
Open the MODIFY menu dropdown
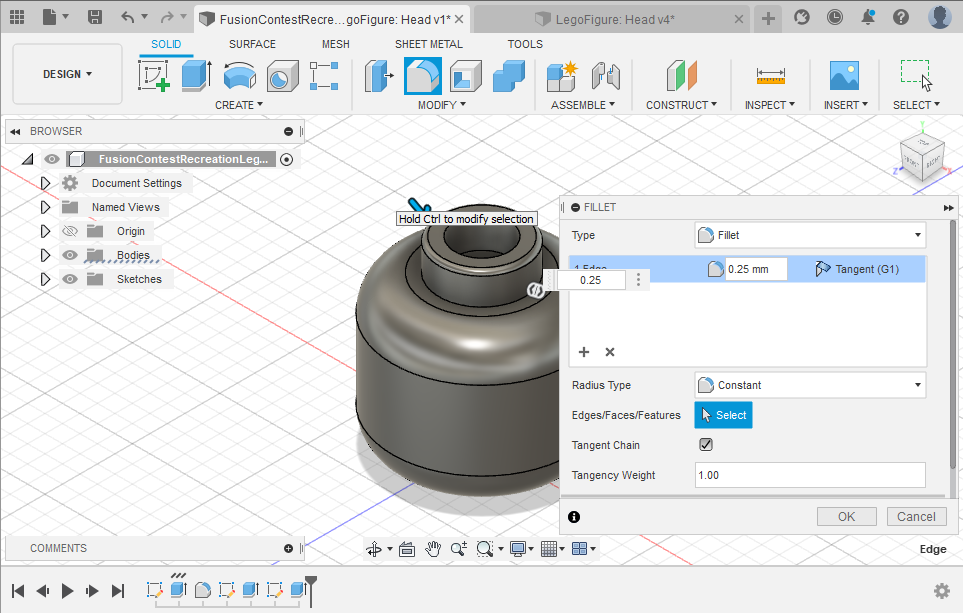442,105
